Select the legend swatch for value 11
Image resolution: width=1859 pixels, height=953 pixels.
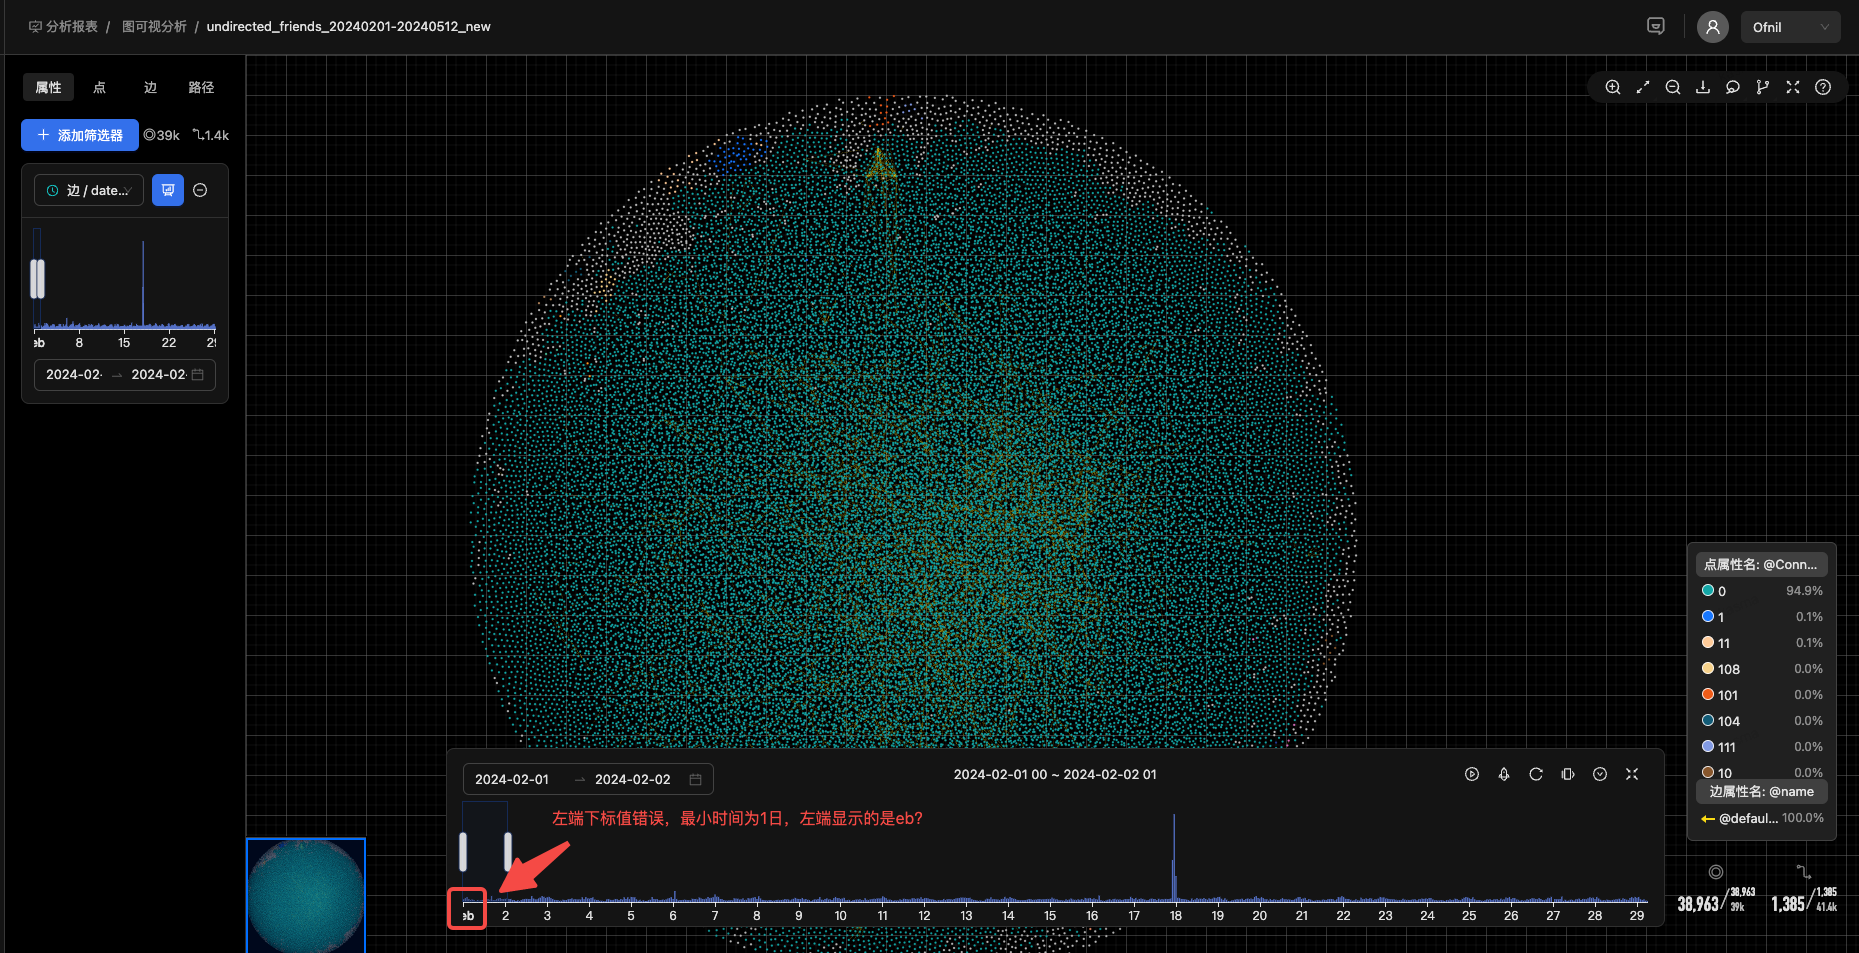pos(1708,643)
